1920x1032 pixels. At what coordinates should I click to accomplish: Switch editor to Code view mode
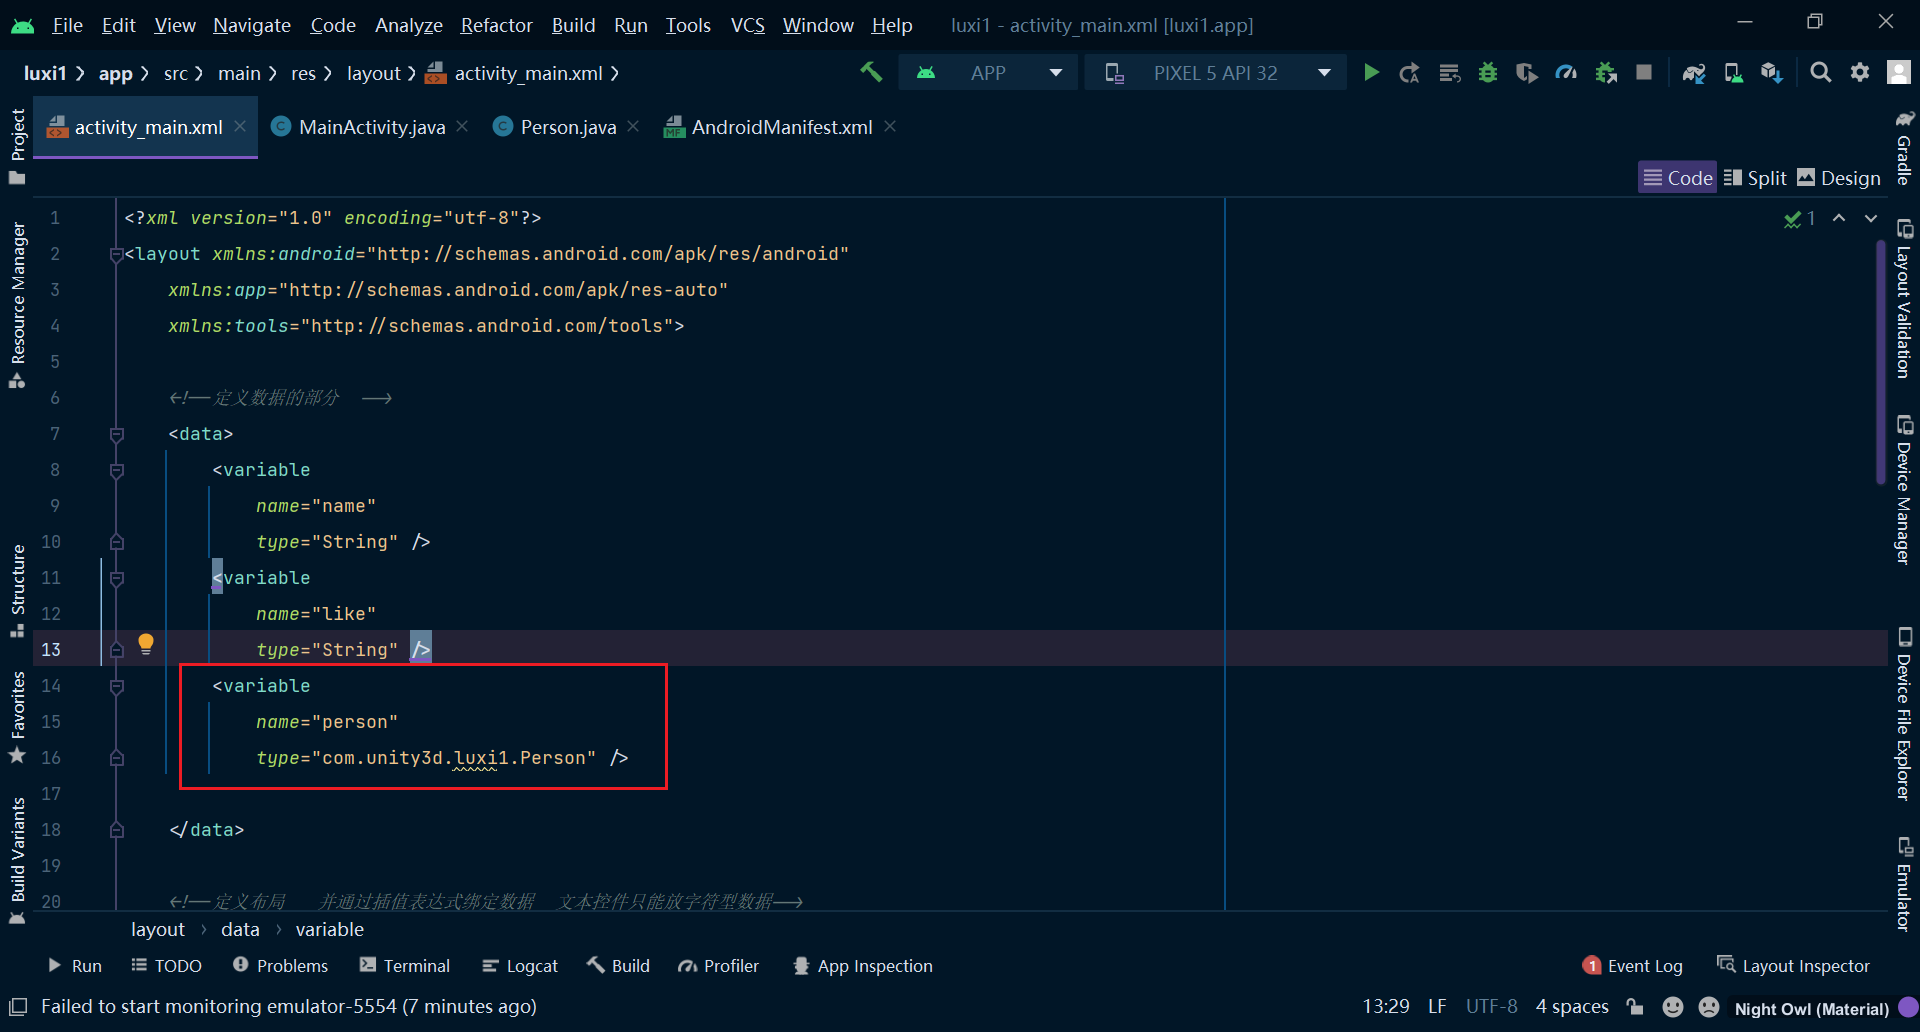point(1678,178)
